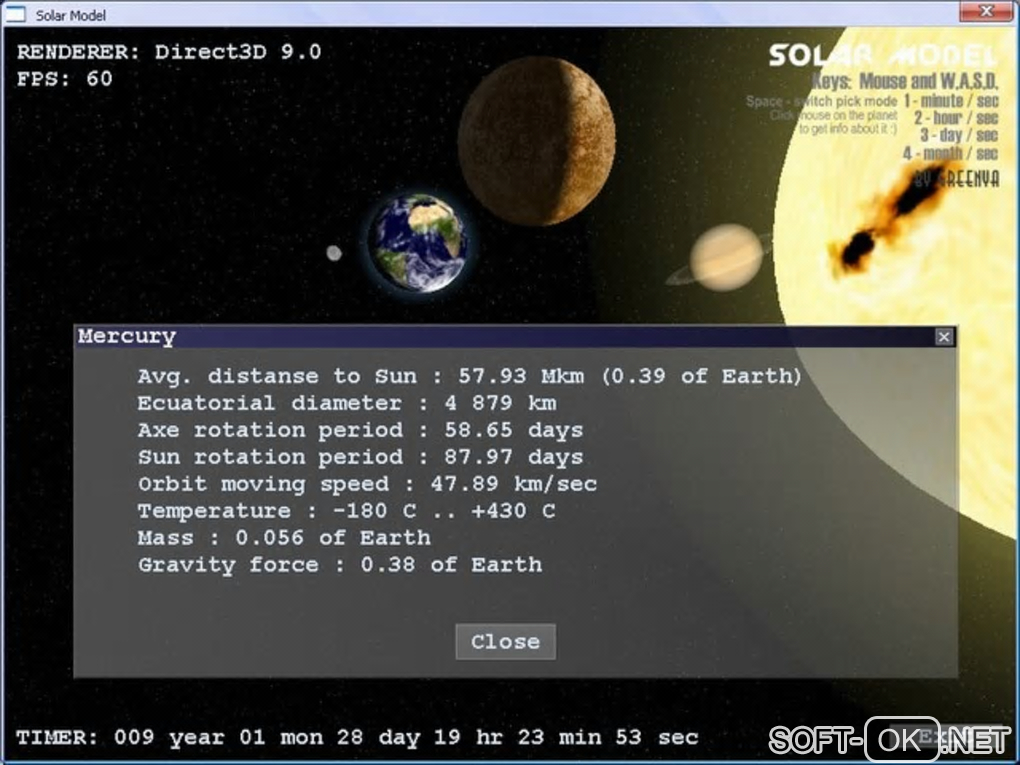Click 'Space - switch pick mode' hint

point(822,101)
